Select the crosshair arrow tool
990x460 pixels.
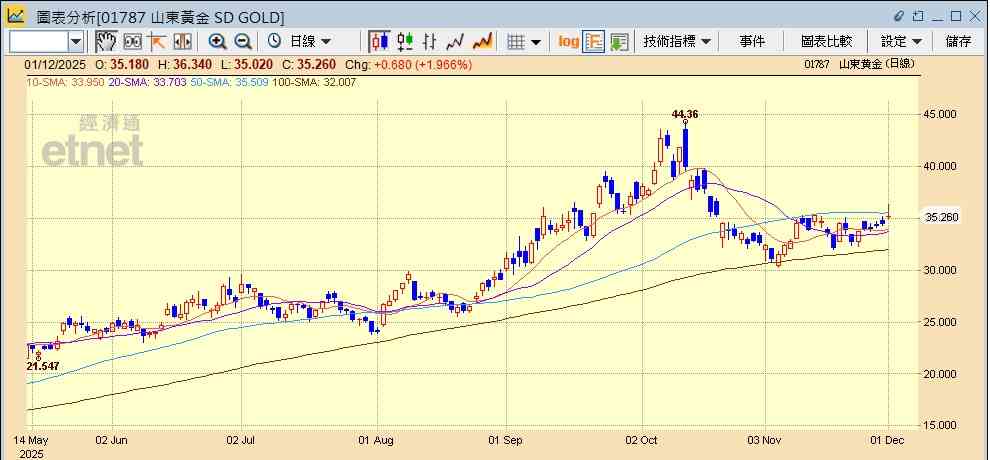157,41
